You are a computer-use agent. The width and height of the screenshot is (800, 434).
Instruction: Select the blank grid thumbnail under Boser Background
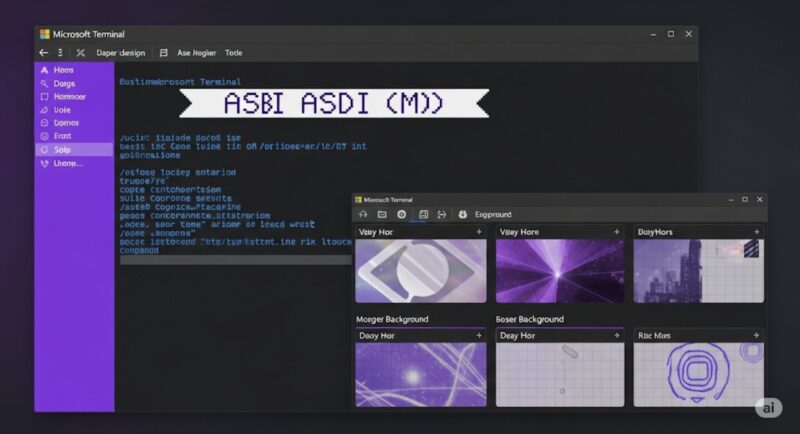coord(560,374)
